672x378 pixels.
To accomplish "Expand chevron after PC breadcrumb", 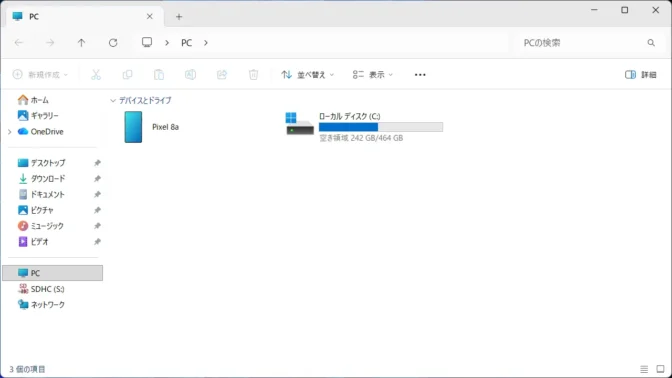I will coord(206,43).
